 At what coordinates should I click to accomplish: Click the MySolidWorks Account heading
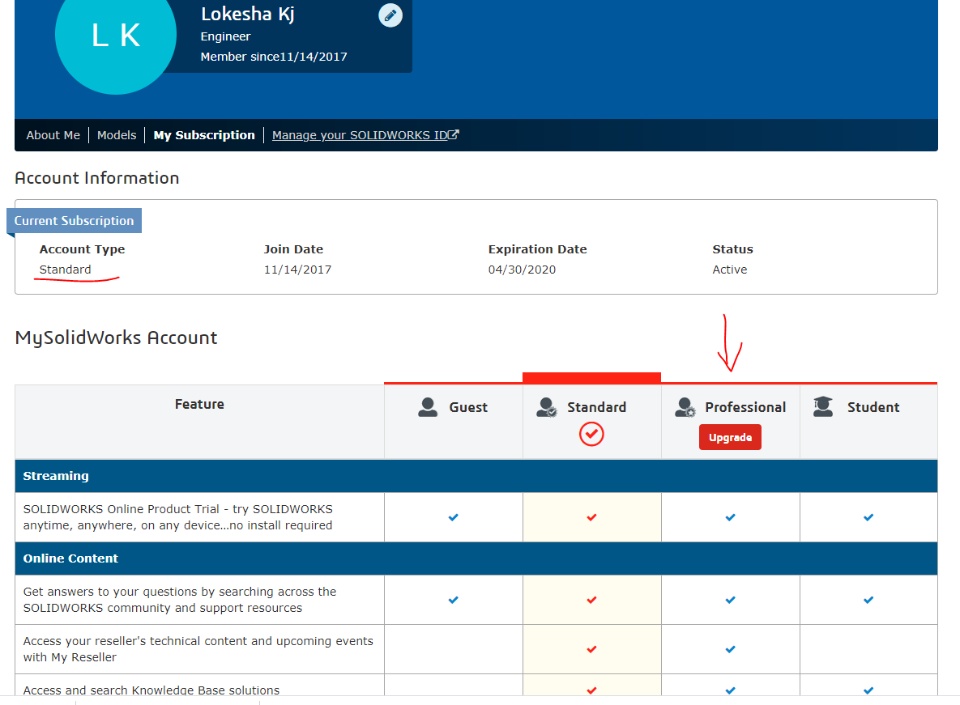(x=116, y=338)
